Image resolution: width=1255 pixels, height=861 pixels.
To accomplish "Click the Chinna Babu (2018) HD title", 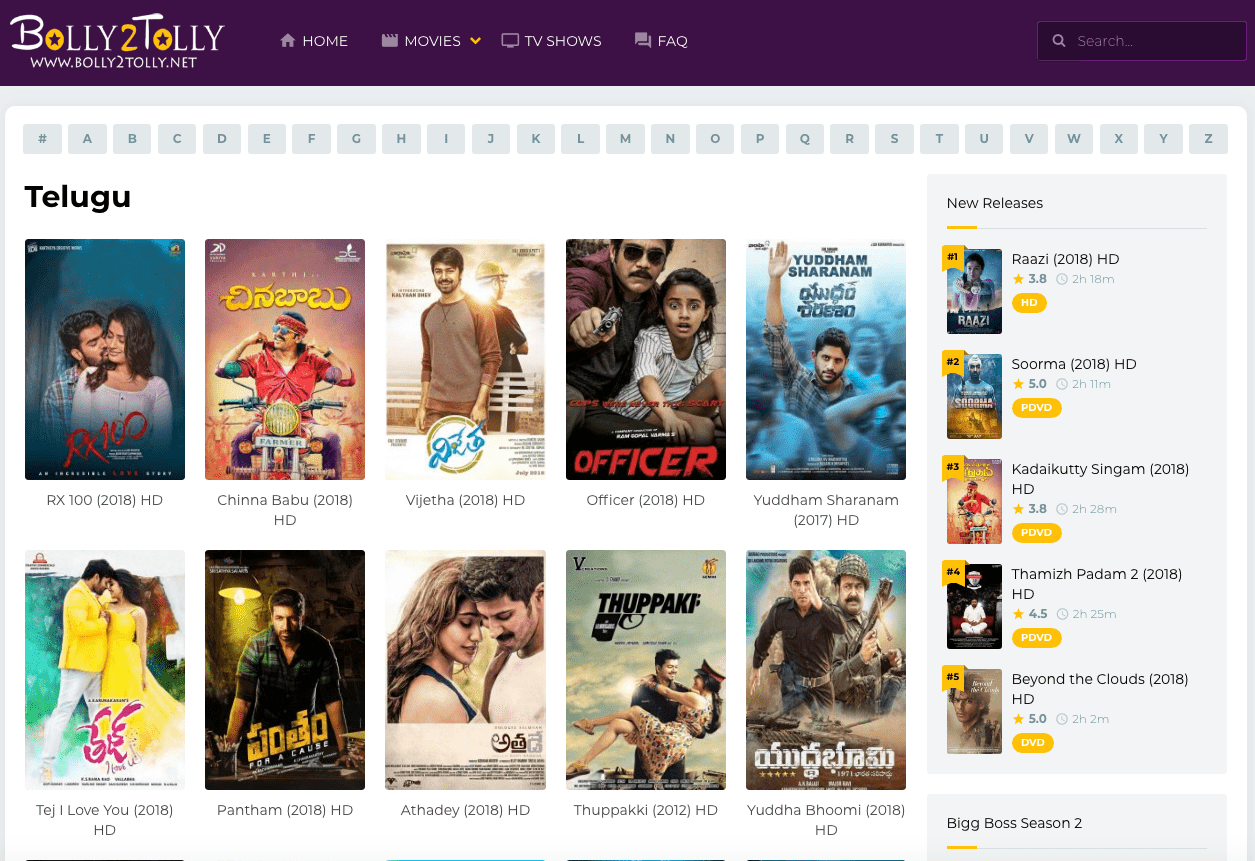I will tap(285, 510).
